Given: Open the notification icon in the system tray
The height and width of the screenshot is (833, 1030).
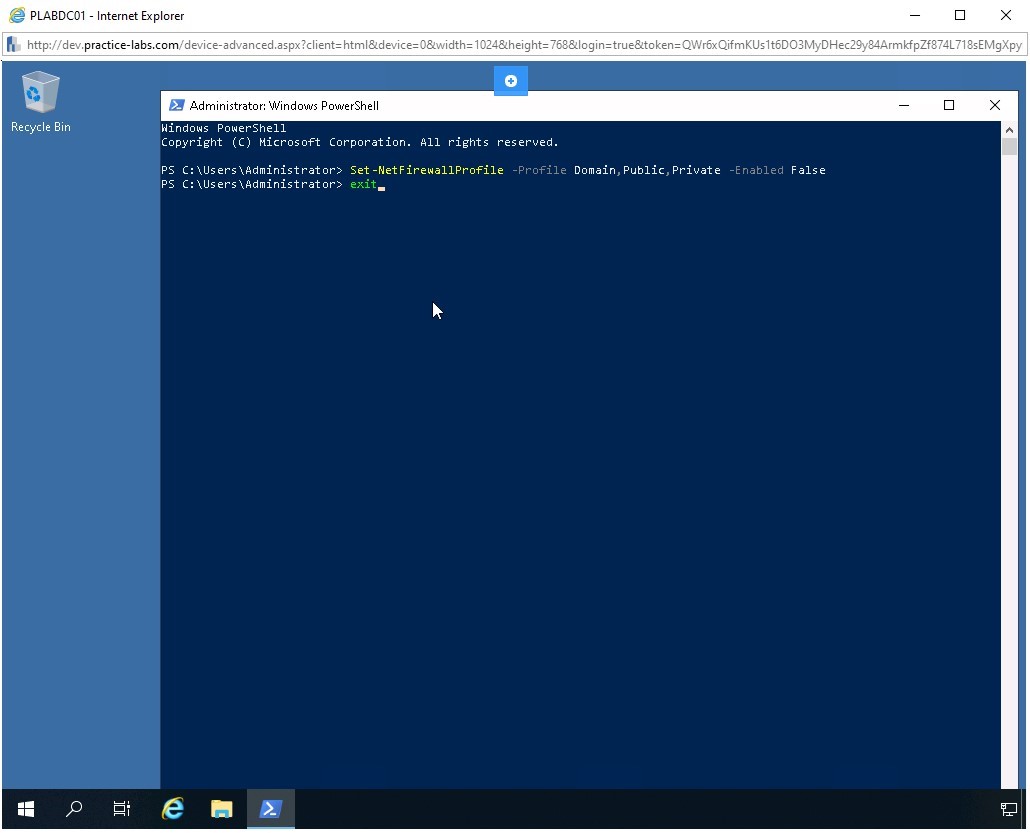Looking at the screenshot, I should 1008,809.
